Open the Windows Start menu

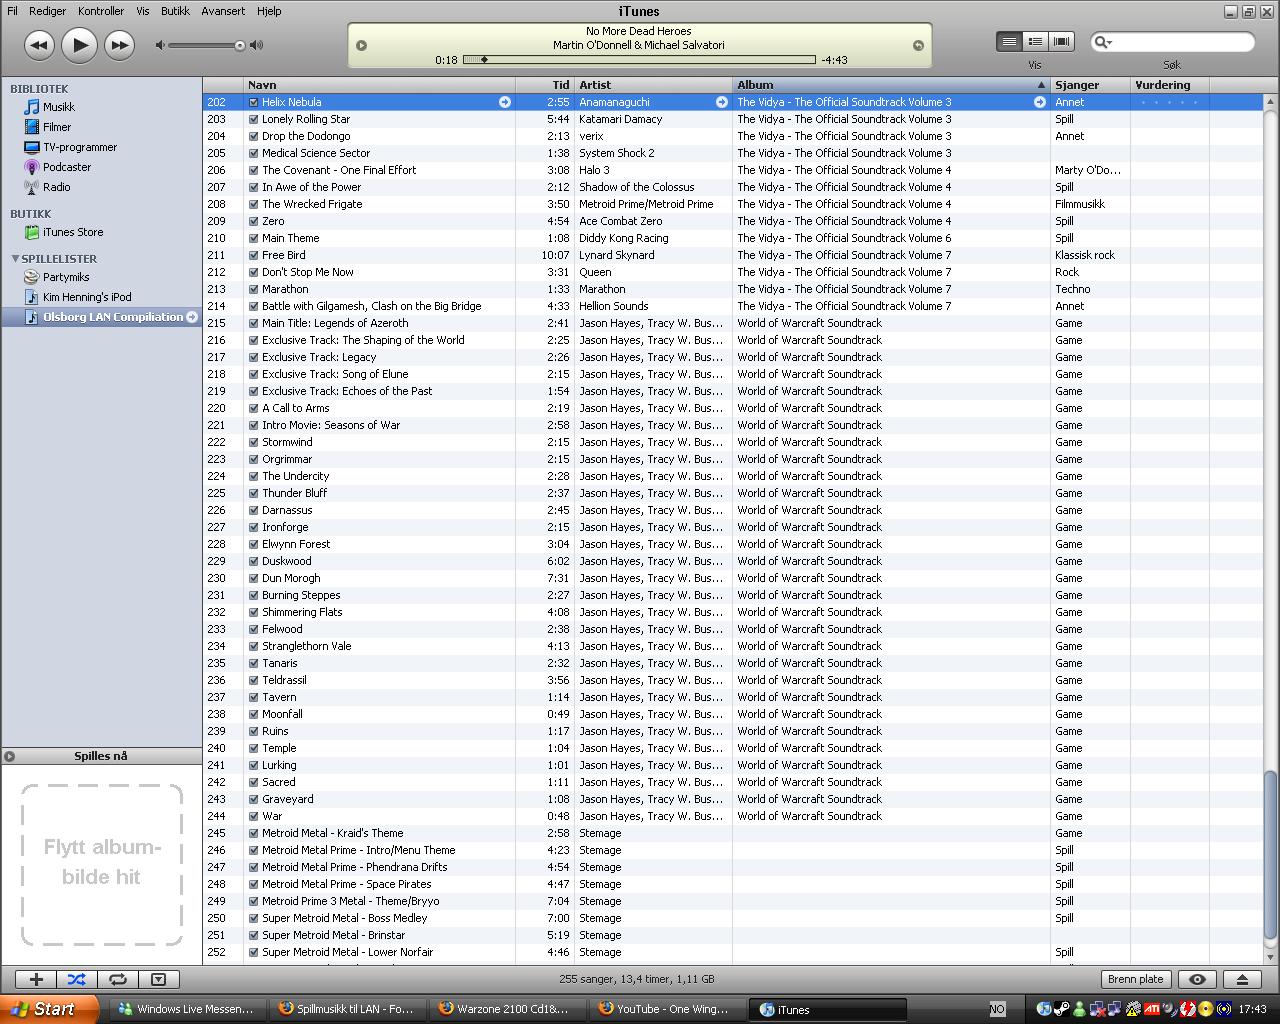(x=48, y=1009)
